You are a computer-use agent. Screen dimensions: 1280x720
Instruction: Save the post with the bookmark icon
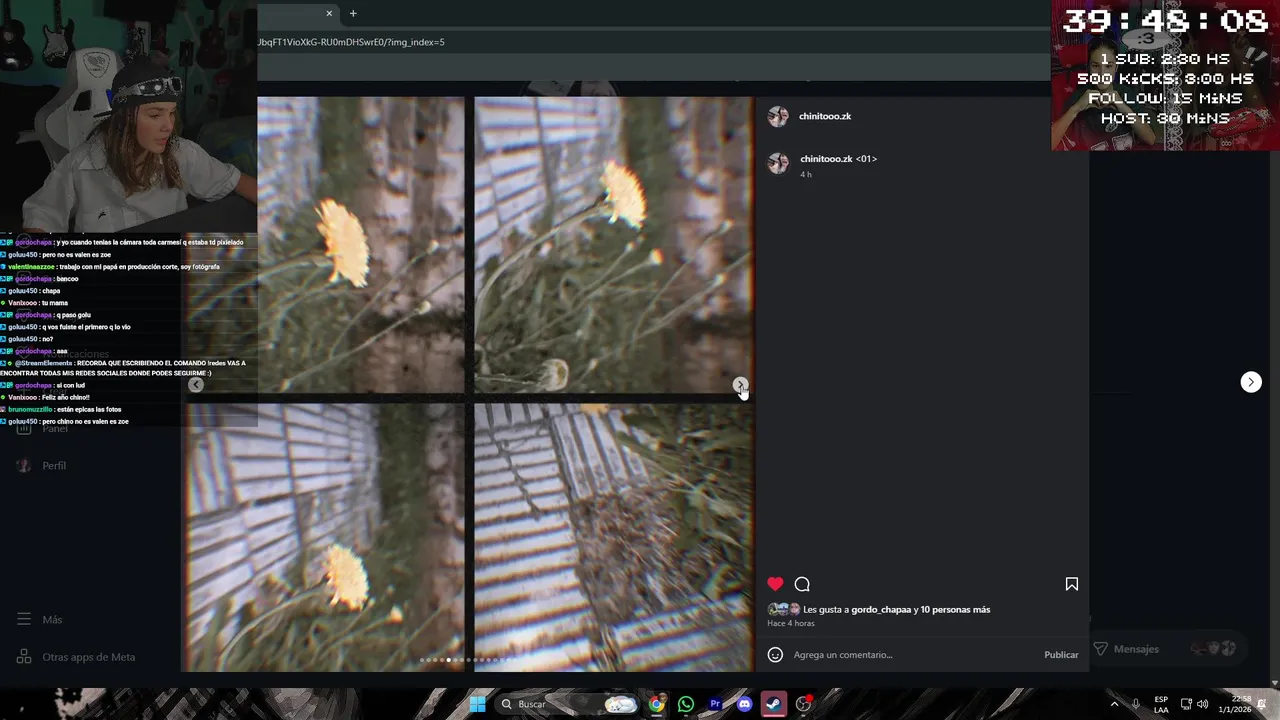(x=1071, y=584)
